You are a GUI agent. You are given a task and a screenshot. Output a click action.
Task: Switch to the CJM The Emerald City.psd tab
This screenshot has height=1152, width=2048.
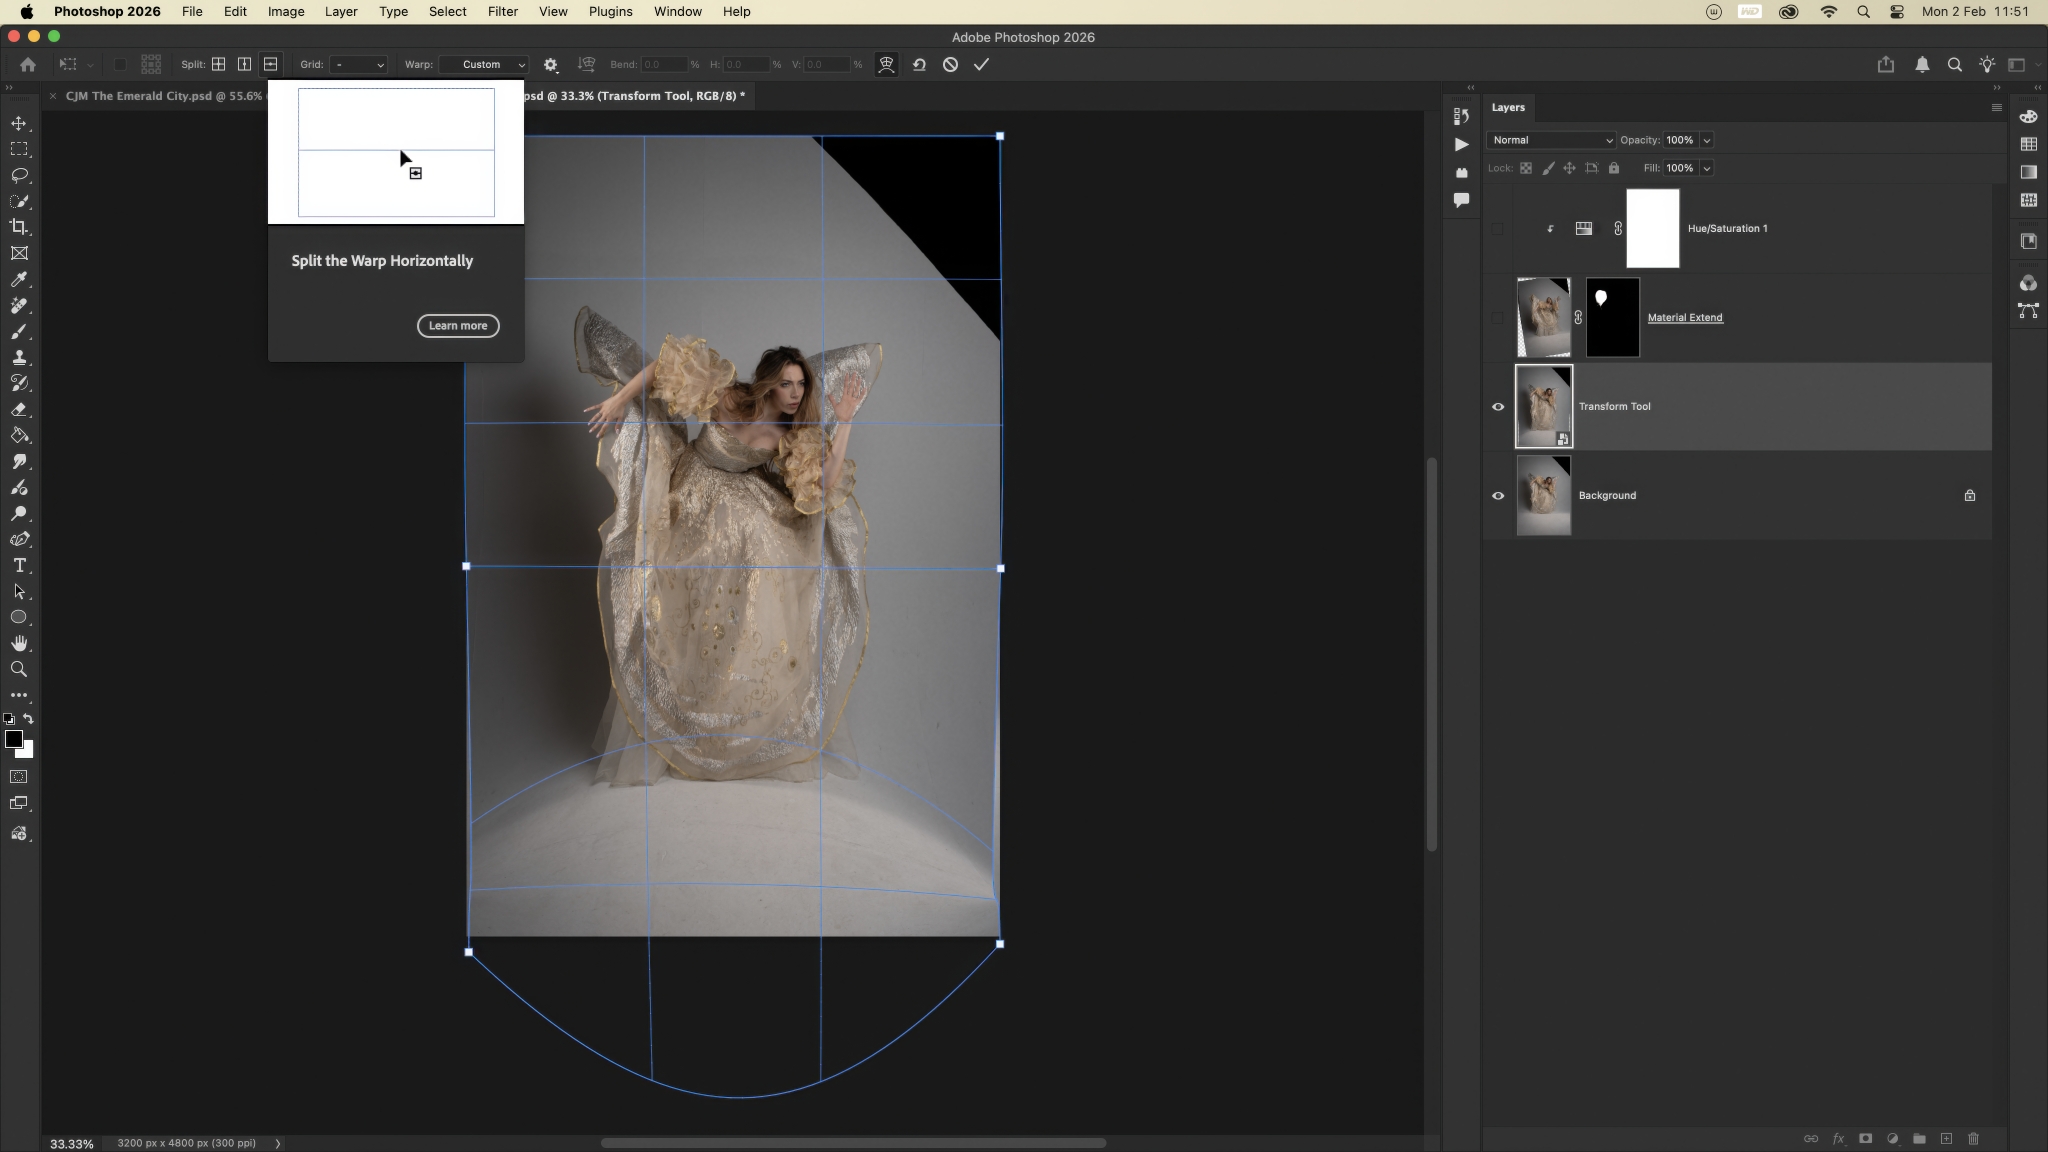point(162,96)
